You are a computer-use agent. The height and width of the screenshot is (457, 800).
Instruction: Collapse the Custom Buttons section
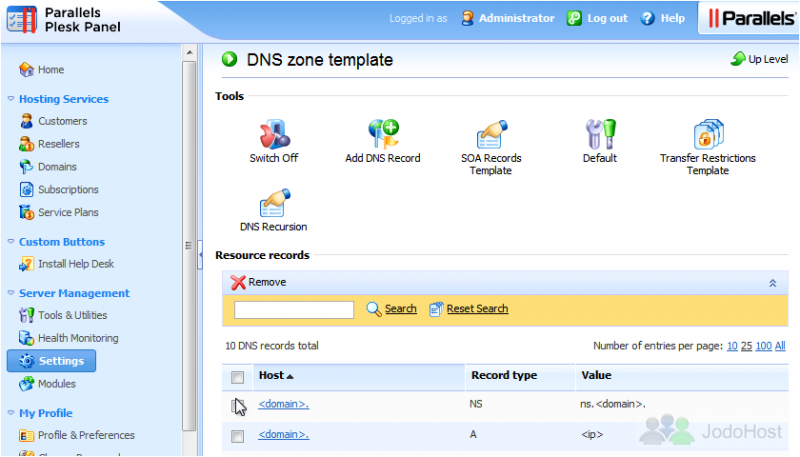click(x=11, y=241)
